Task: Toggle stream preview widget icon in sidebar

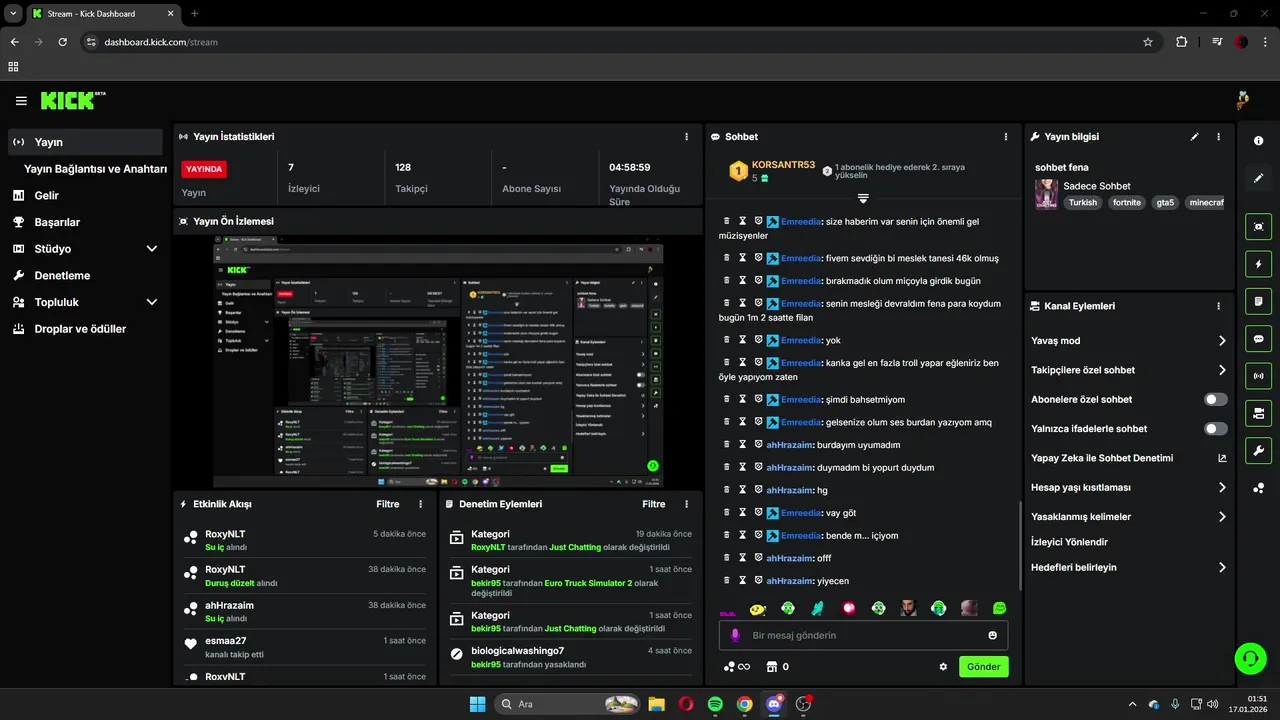Action: [x=1258, y=227]
